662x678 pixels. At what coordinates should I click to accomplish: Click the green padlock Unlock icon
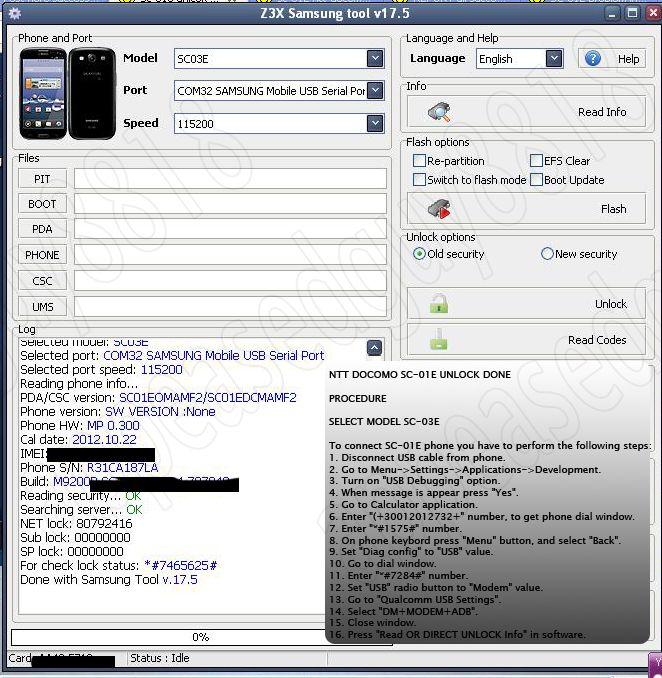(438, 304)
